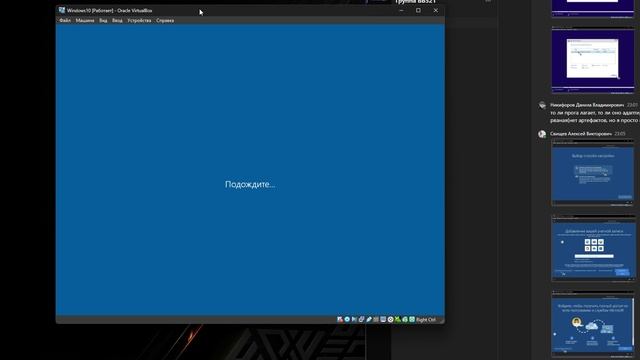Screen dimensions: 640x360
Task: Open the chat thumbnail of setup options screen
Action: coord(593,173)
